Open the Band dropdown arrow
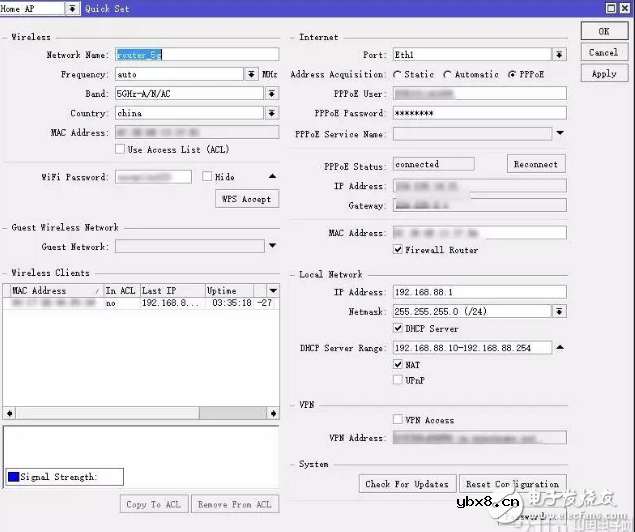 click(272, 94)
